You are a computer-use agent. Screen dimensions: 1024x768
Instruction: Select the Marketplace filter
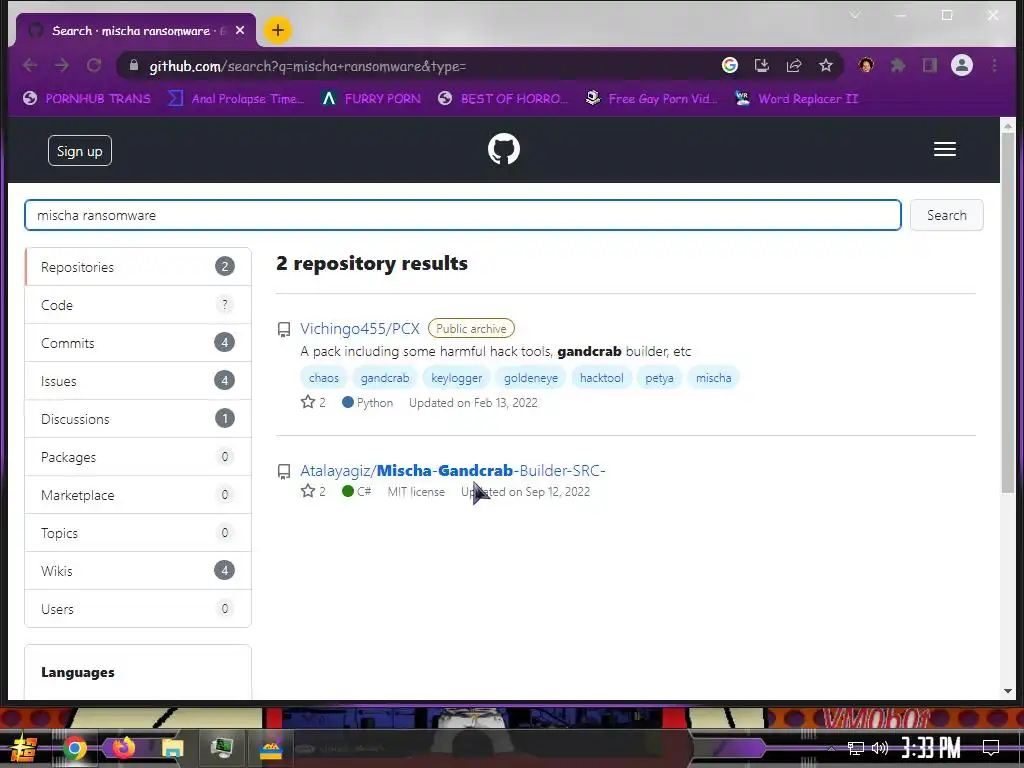click(138, 494)
